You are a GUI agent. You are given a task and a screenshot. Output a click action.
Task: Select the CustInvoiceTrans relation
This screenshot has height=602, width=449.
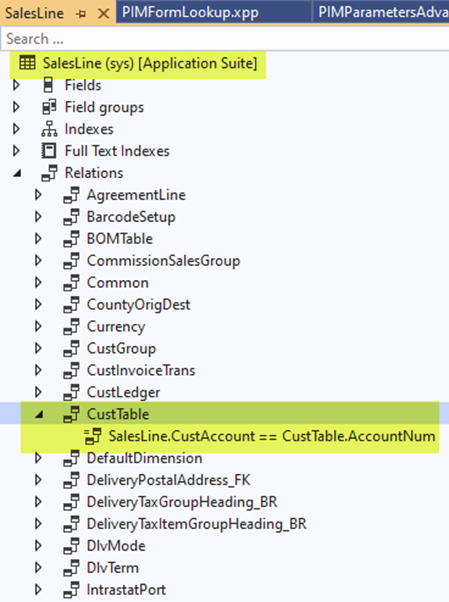point(141,370)
